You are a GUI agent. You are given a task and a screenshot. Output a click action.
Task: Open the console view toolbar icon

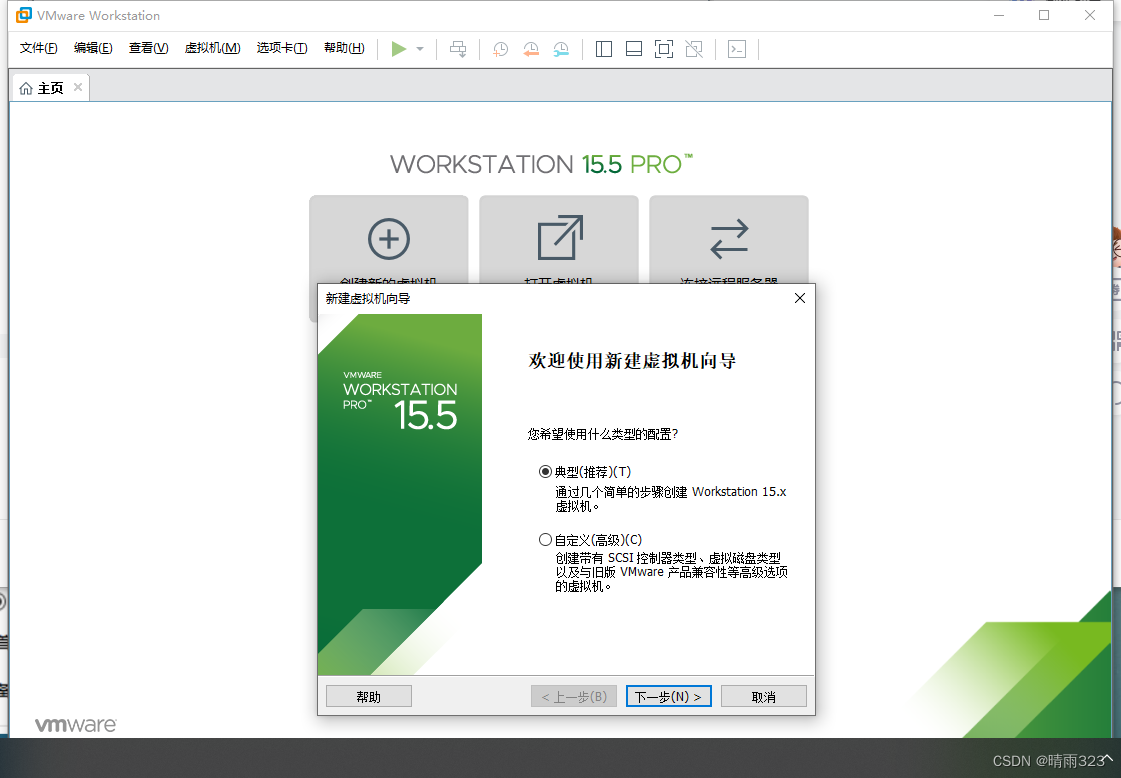click(x=736, y=49)
